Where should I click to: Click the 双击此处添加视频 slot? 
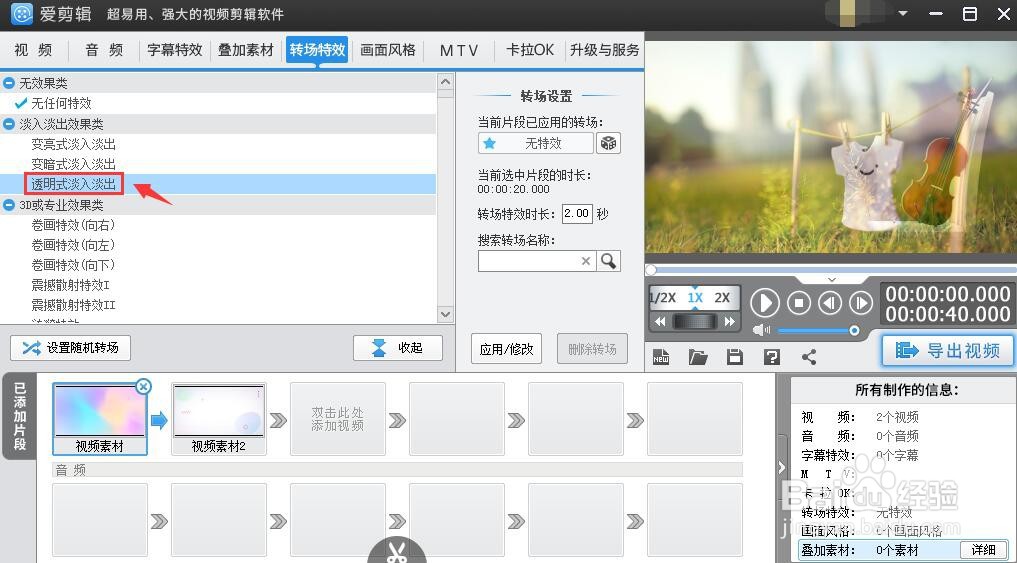click(x=337, y=418)
